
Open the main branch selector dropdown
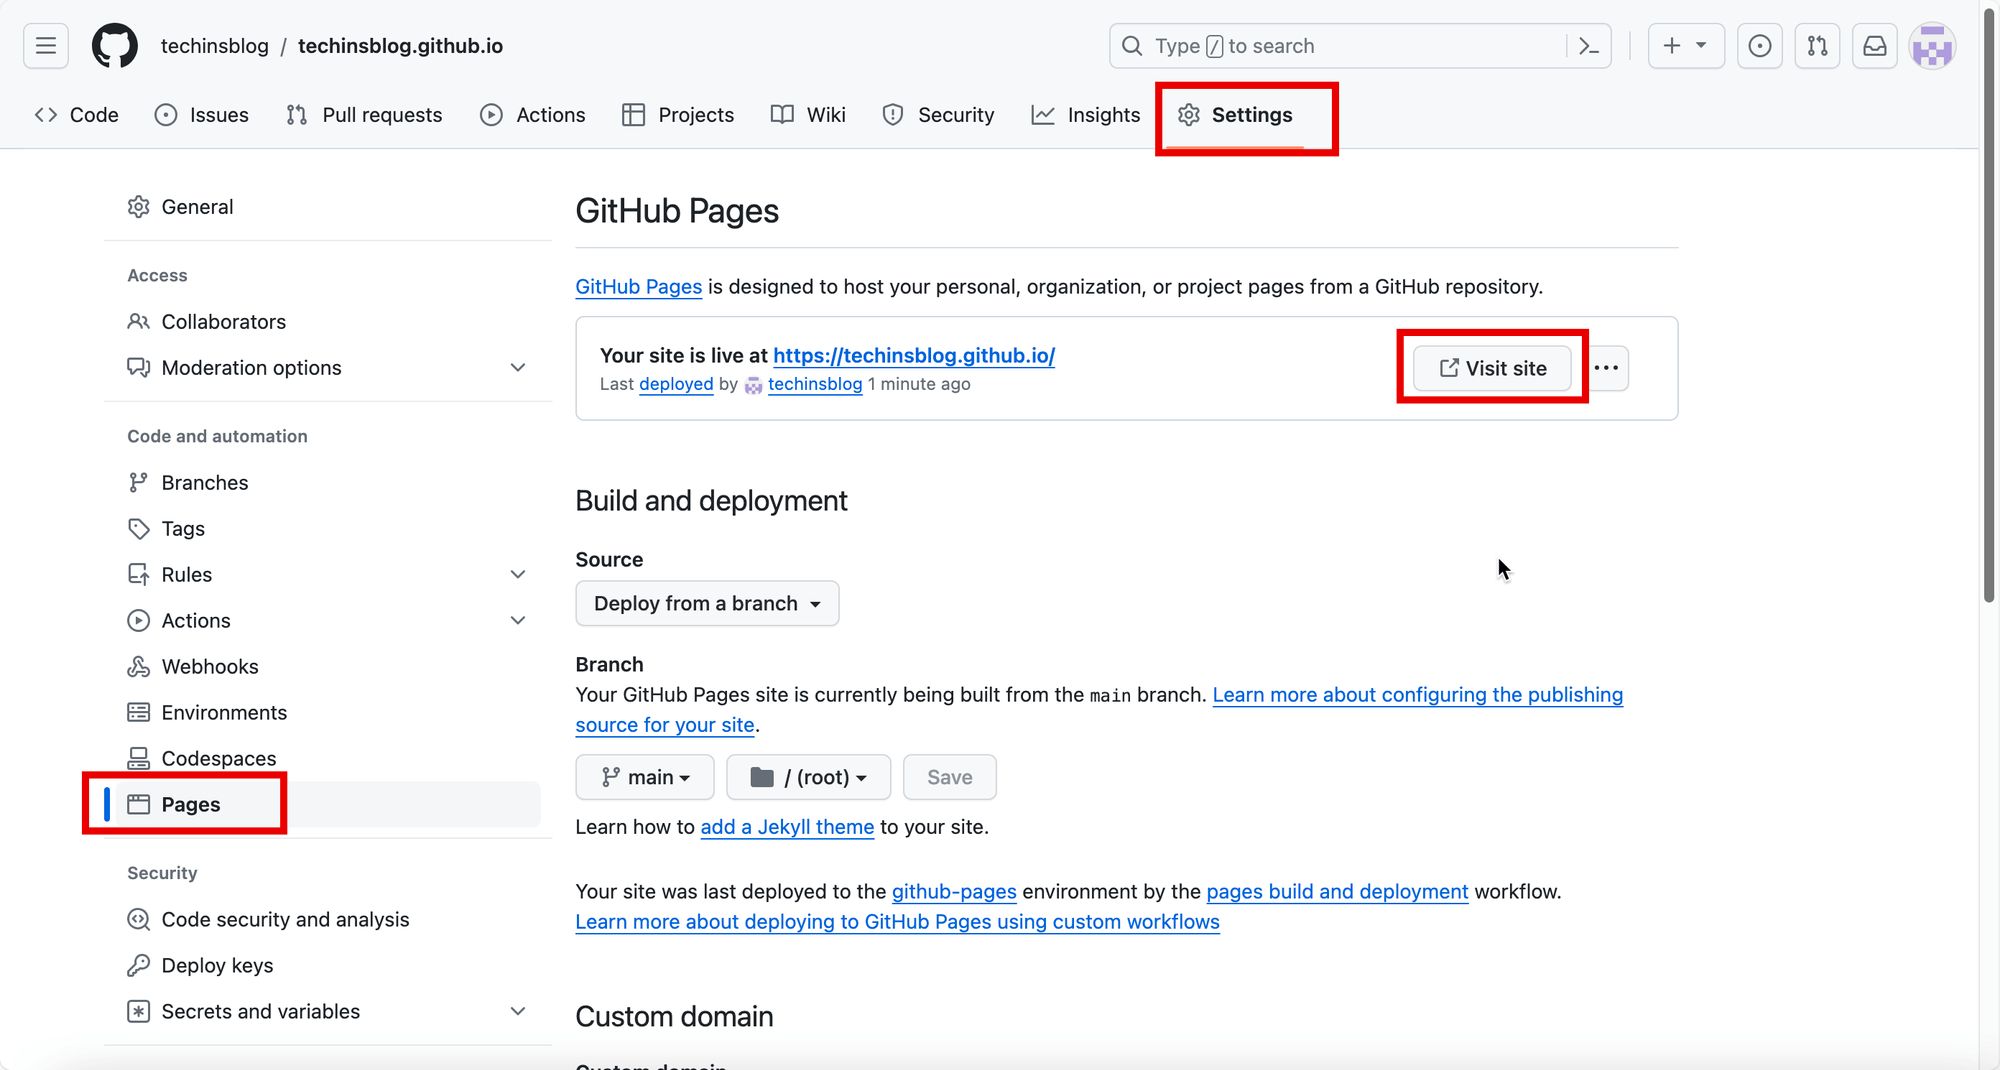click(645, 778)
